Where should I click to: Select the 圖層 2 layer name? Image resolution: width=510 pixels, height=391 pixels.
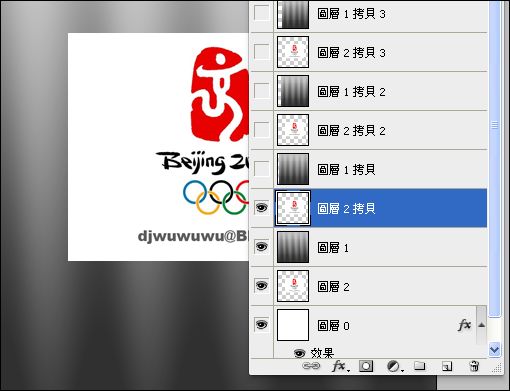(x=333, y=286)
